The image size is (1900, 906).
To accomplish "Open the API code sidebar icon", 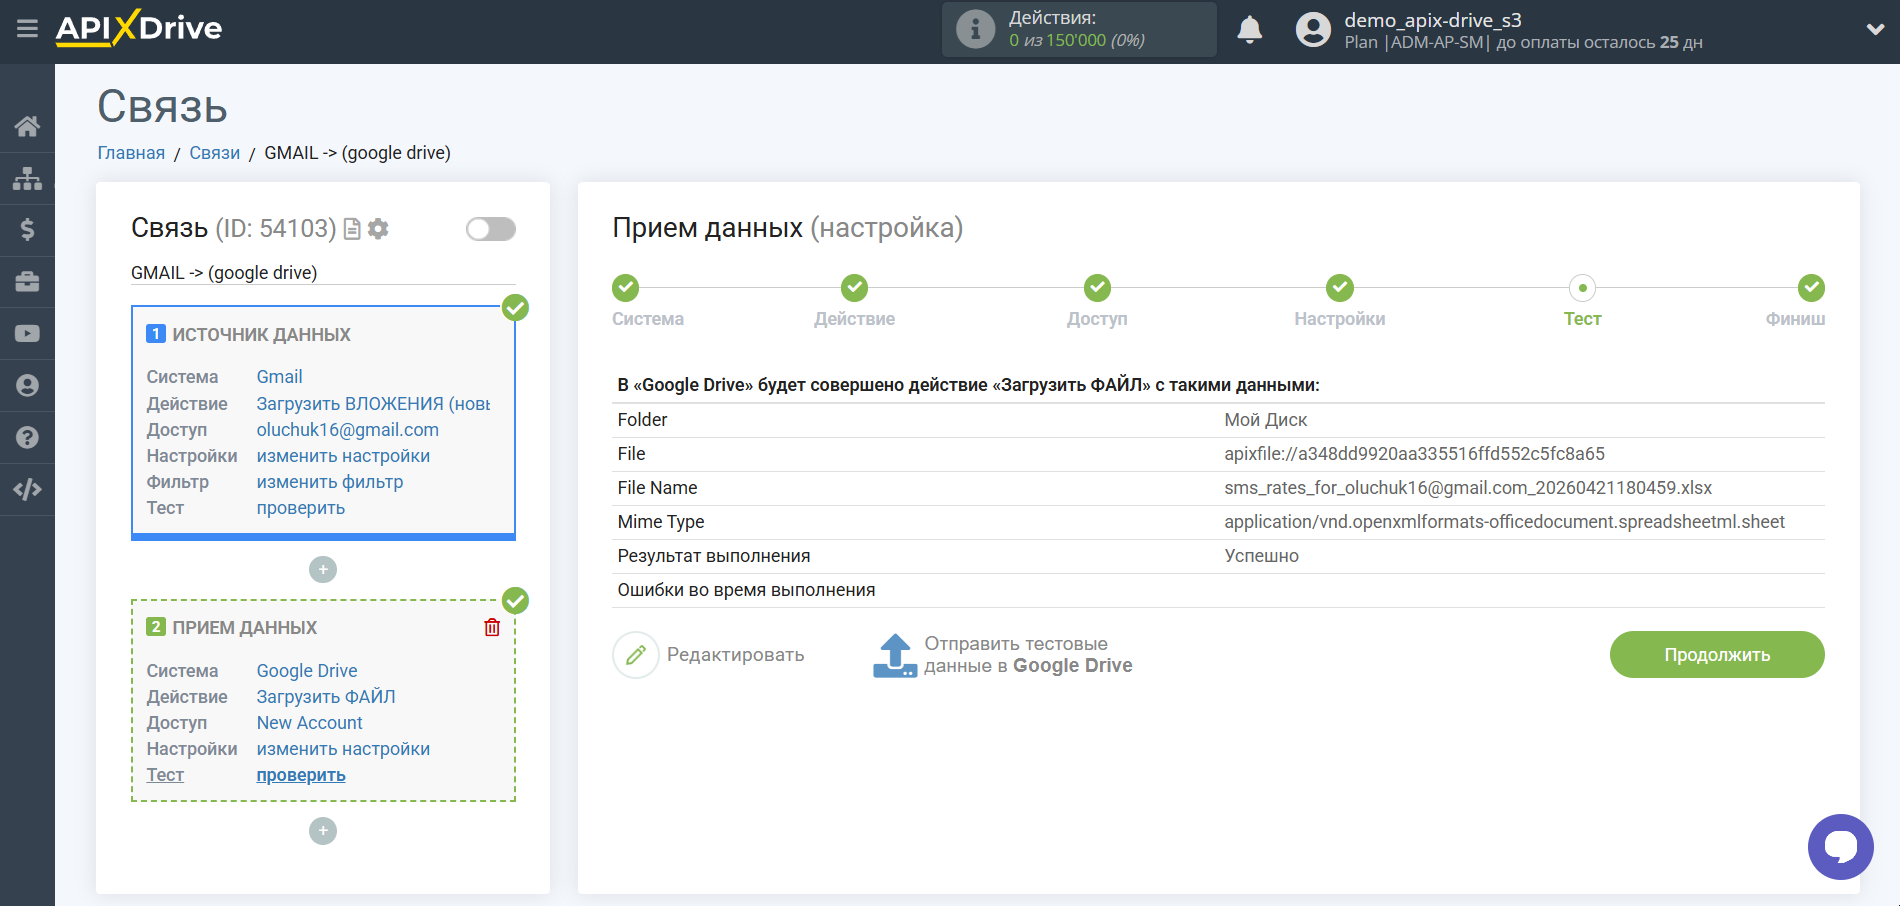I will coord(27,490).
